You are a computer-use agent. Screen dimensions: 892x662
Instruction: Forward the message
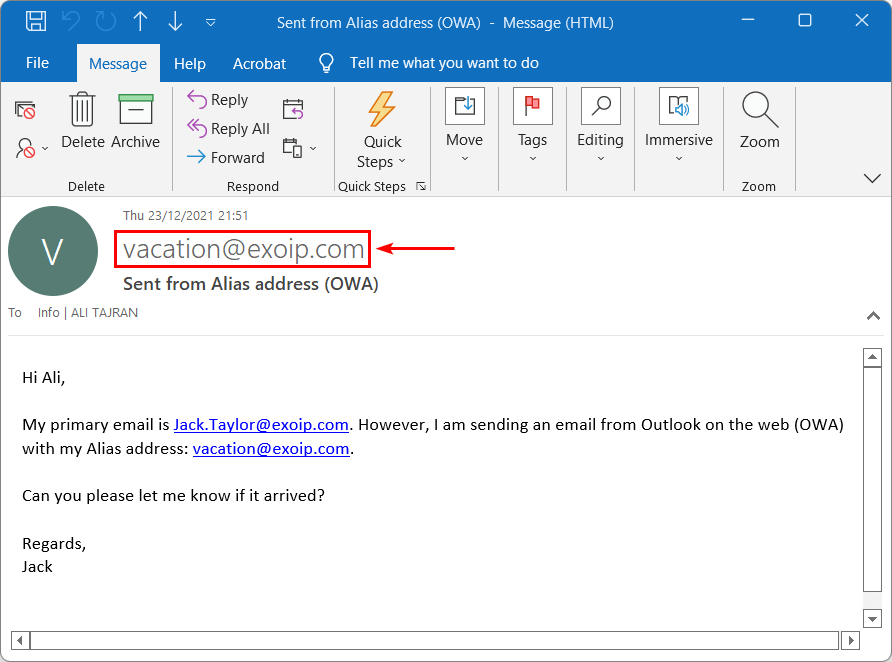tap(226, 158)
